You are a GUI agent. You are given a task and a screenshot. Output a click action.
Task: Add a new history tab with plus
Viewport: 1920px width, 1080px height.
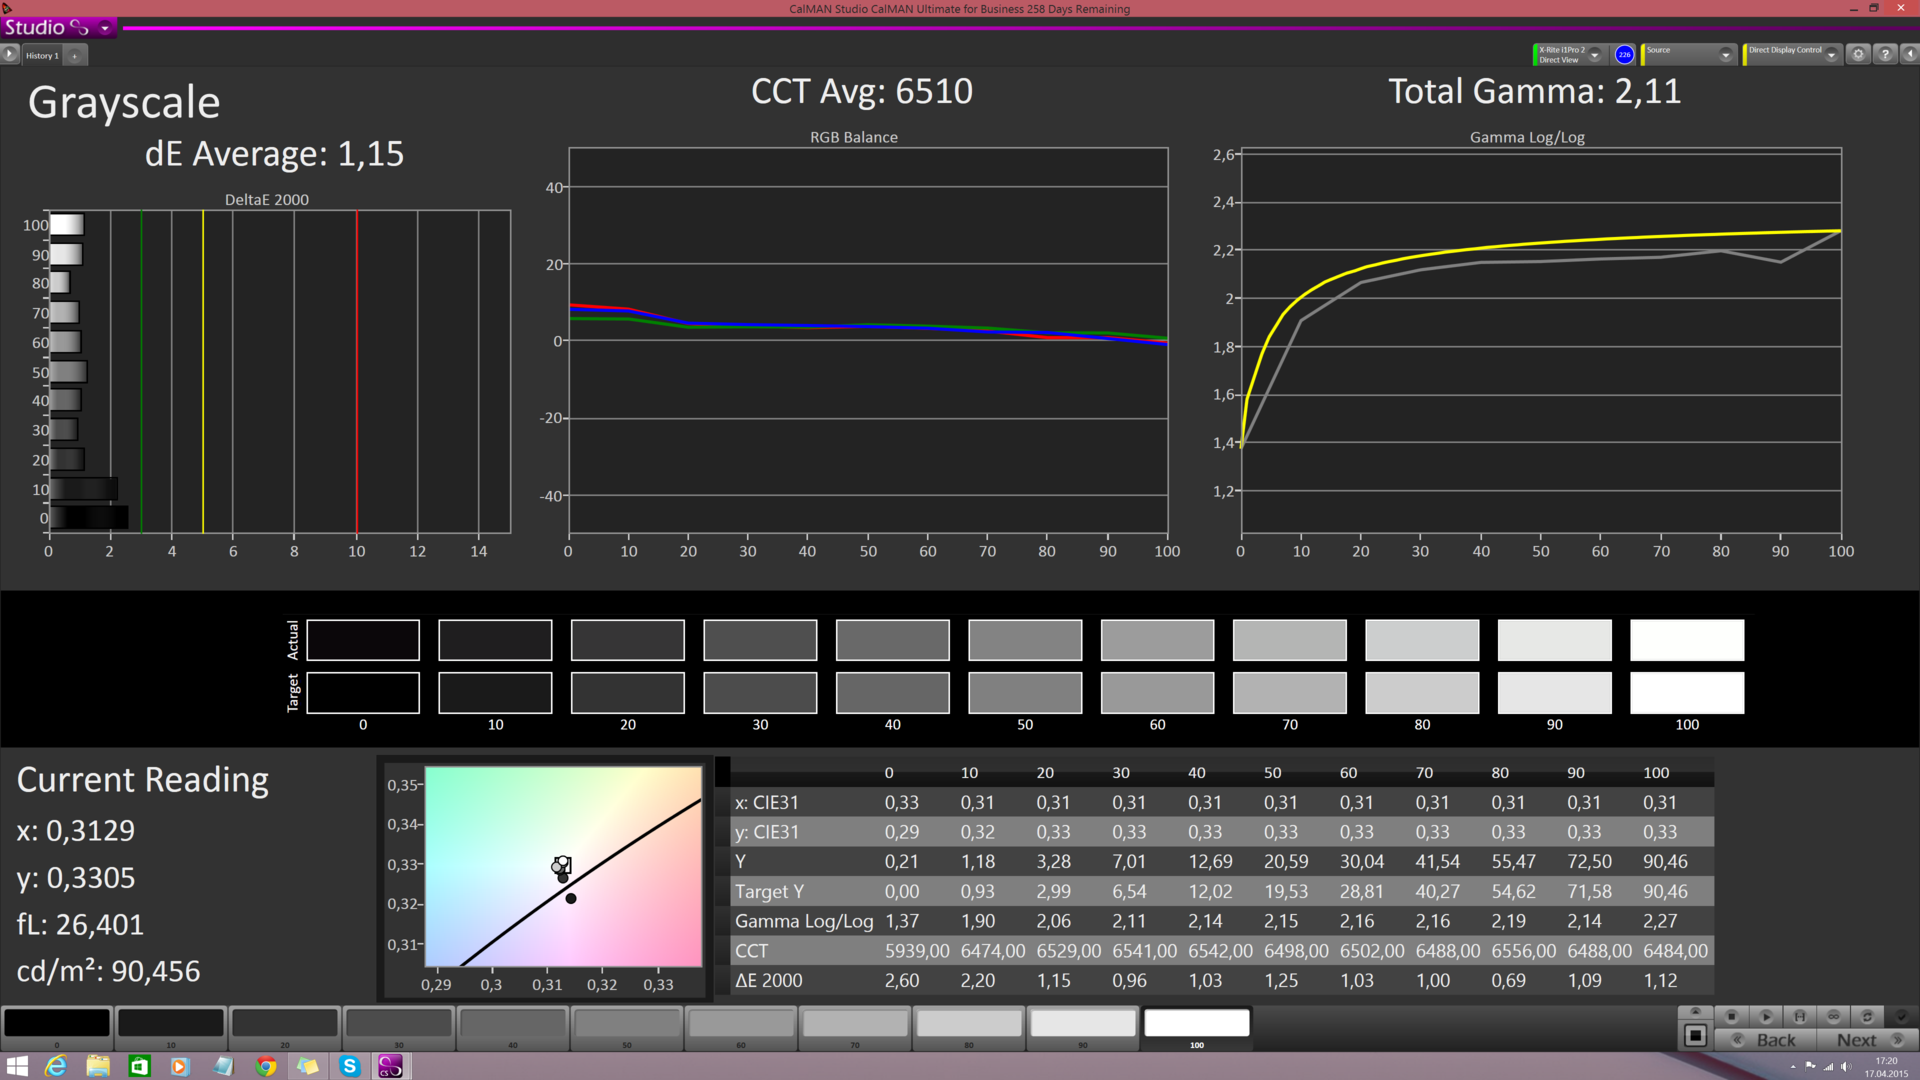coord(74,56)
